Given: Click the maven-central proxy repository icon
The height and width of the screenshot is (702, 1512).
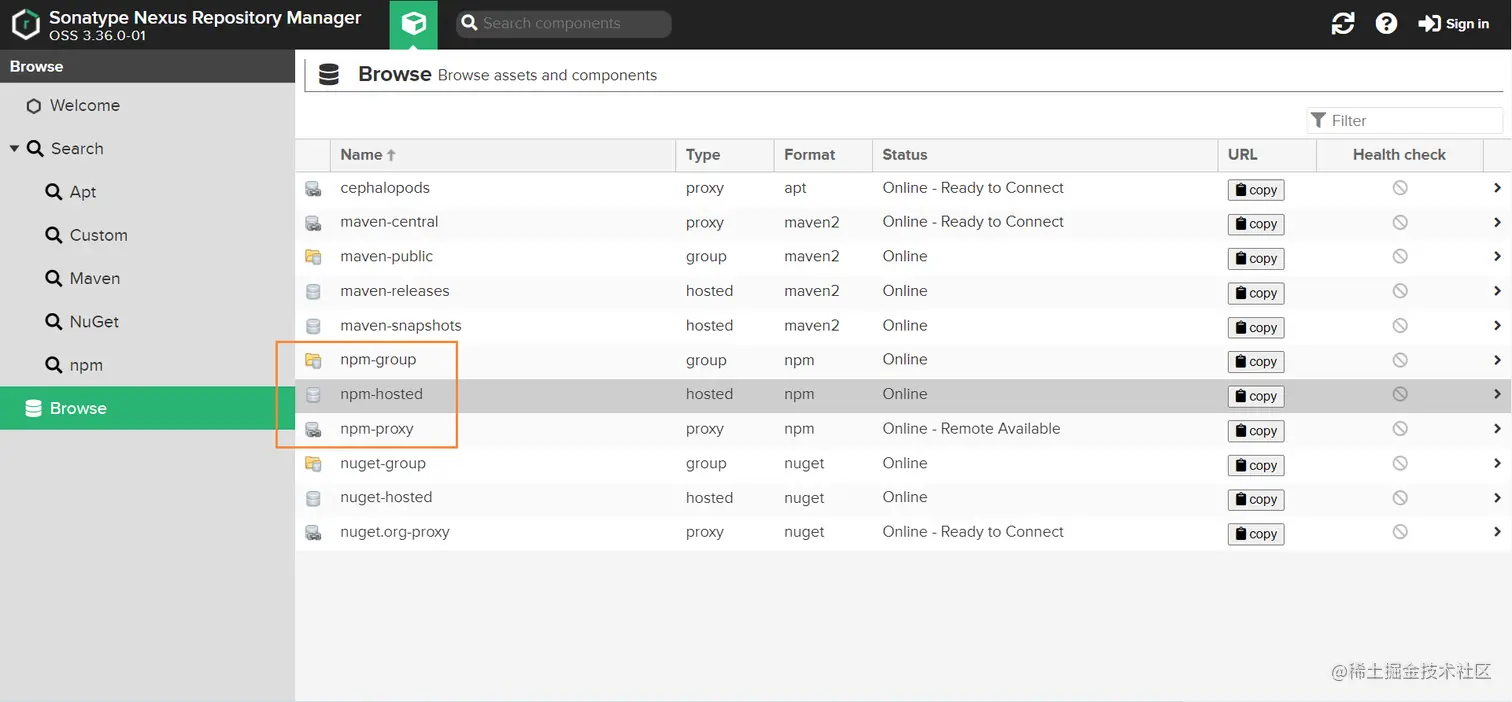Looking at the screenshot, I should coord(313,223).
